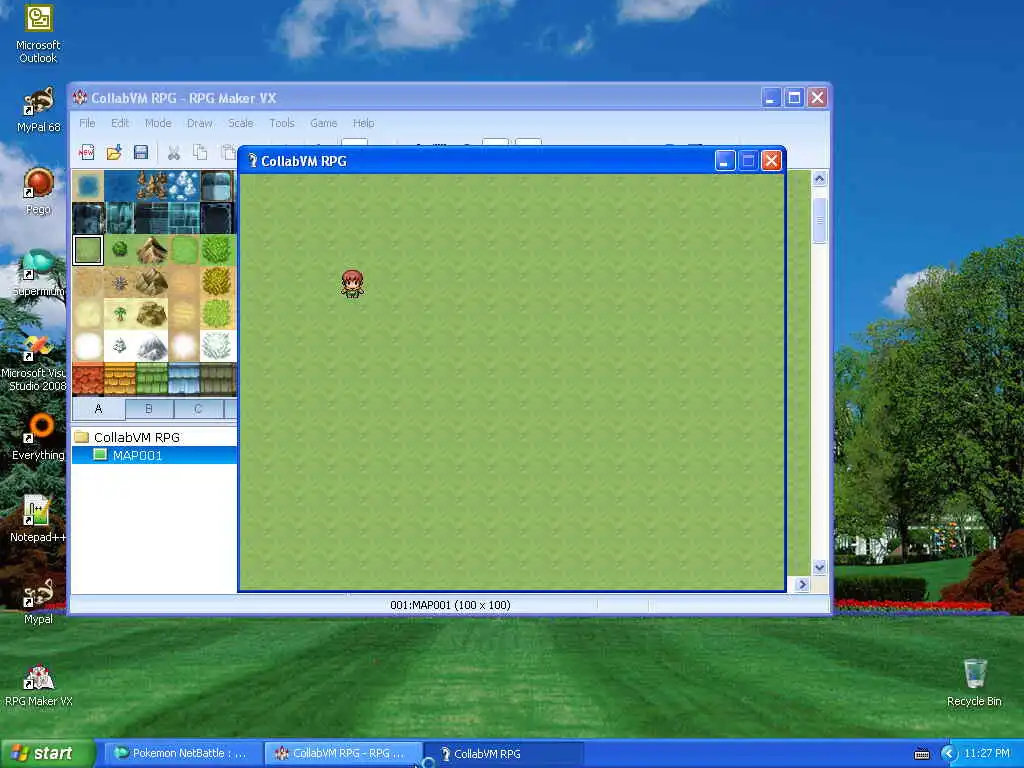This screenshot has height=768, width=1024.
Task: Pick the orange shingle roof tile
Action: 120,379
